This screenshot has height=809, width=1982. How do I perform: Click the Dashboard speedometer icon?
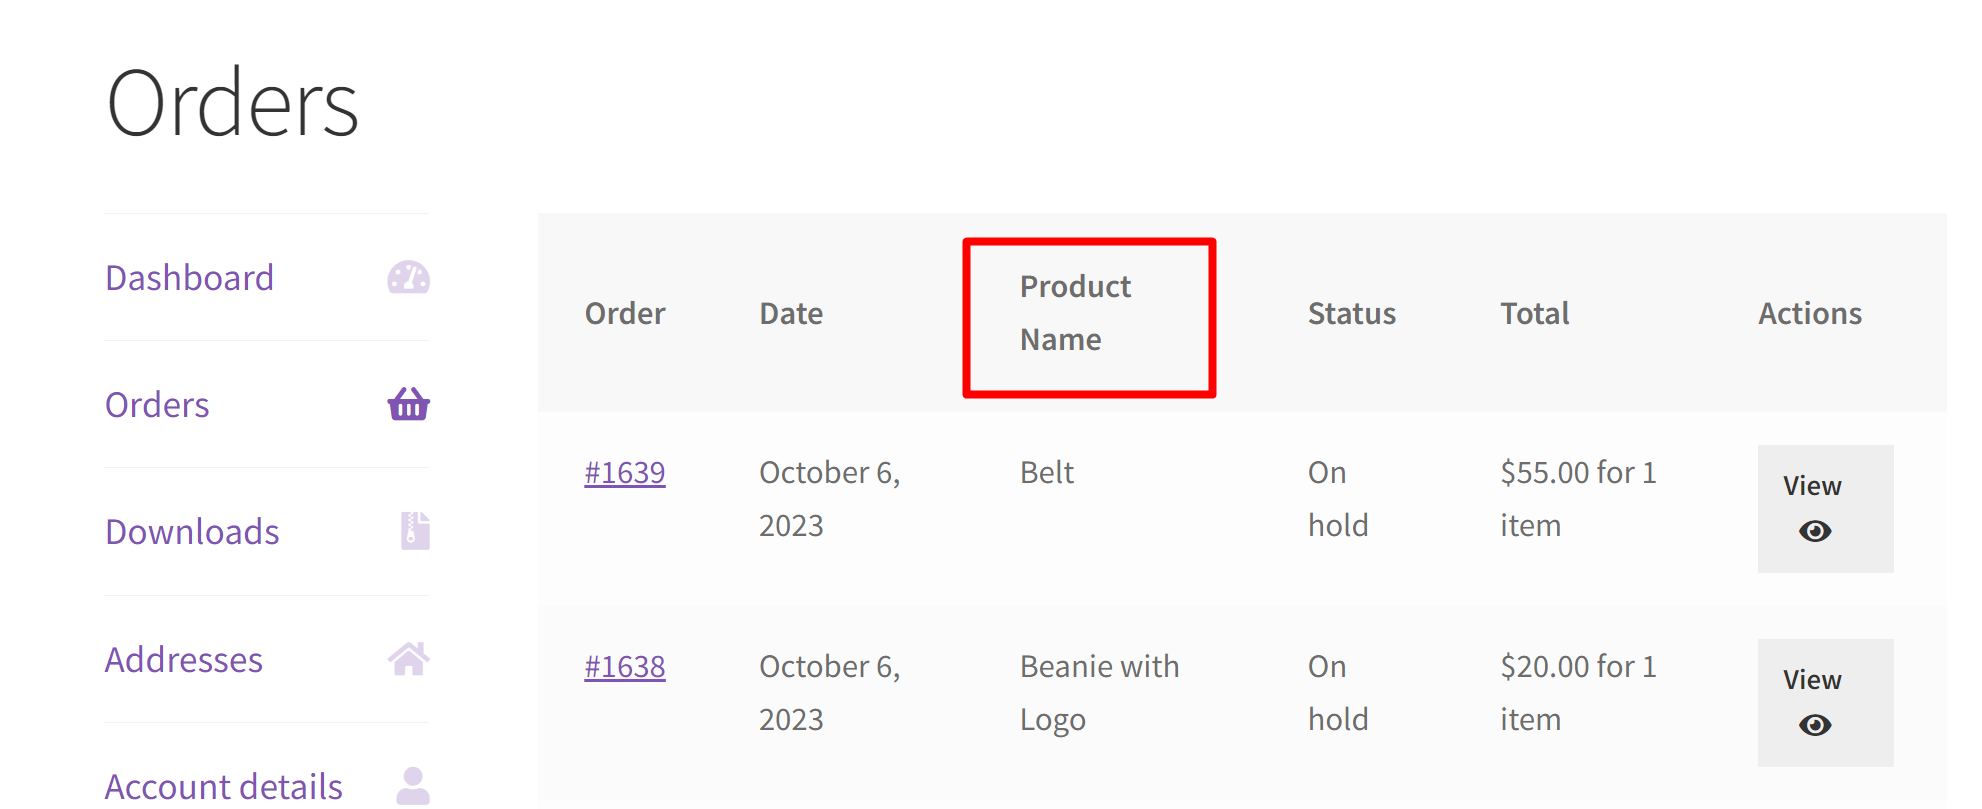410,277
